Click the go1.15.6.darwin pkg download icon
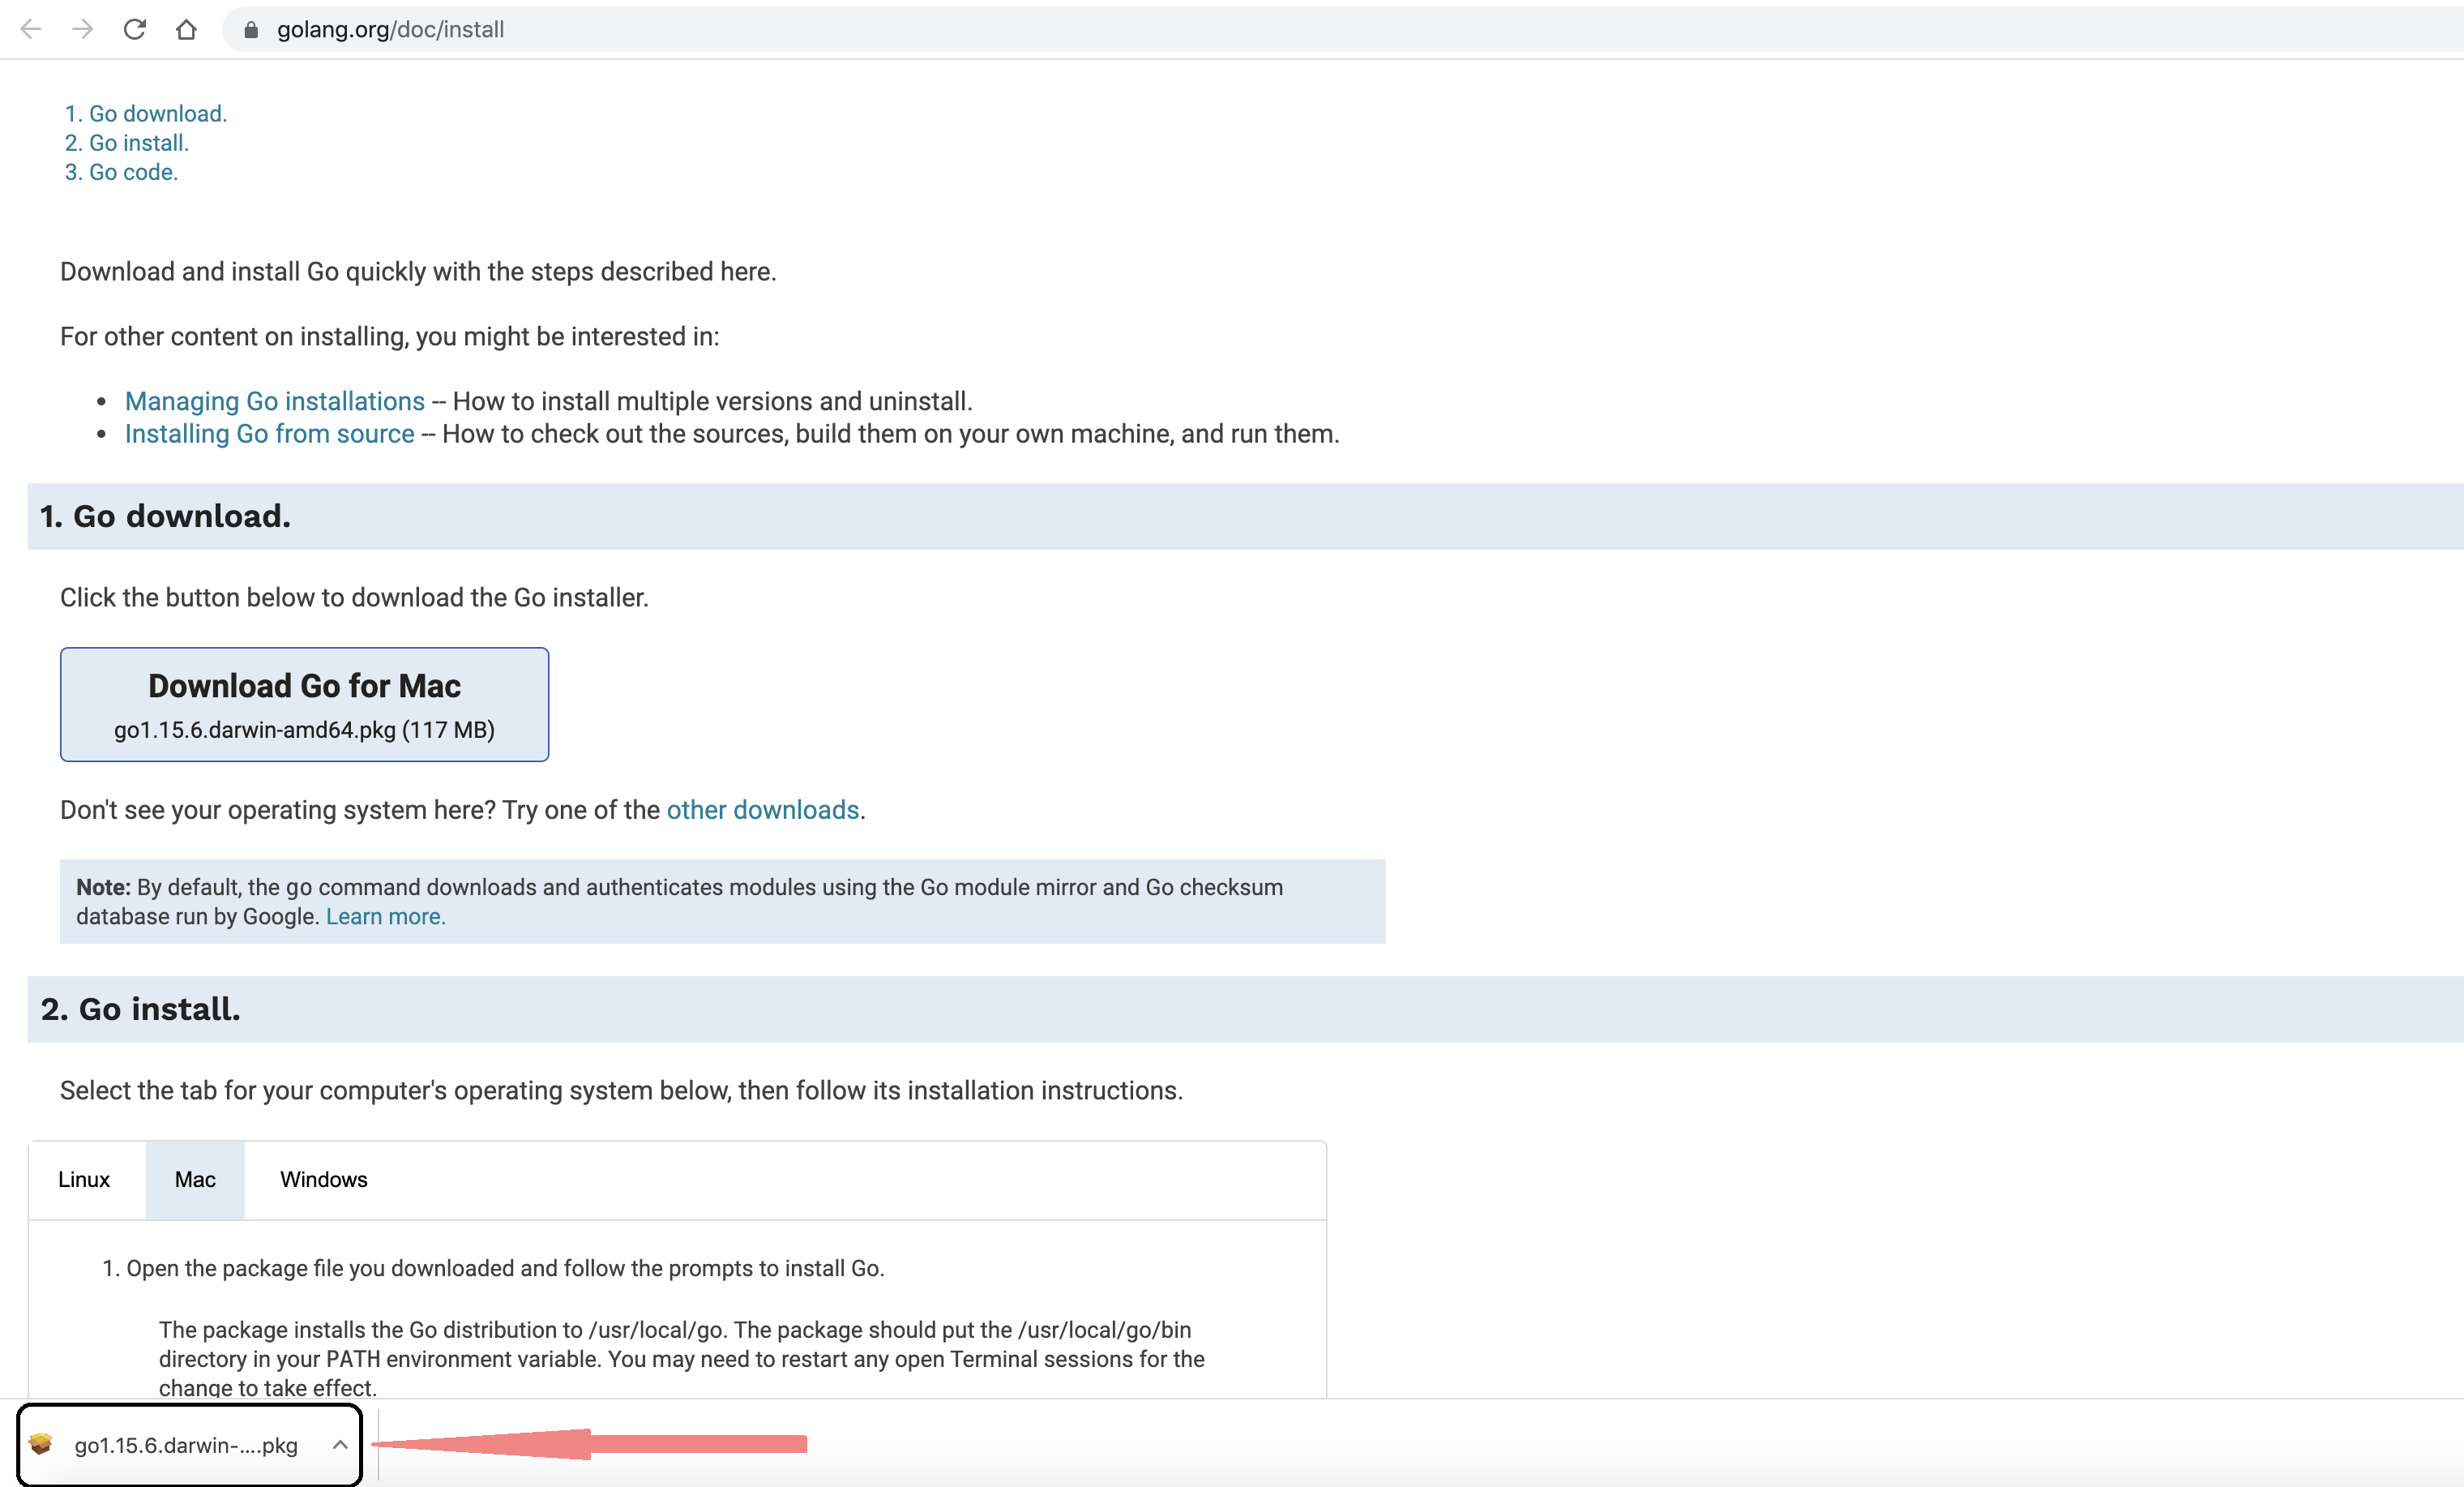Image resolution: width=2464 pixels, height=1487 pixels. coord(39,1443)
